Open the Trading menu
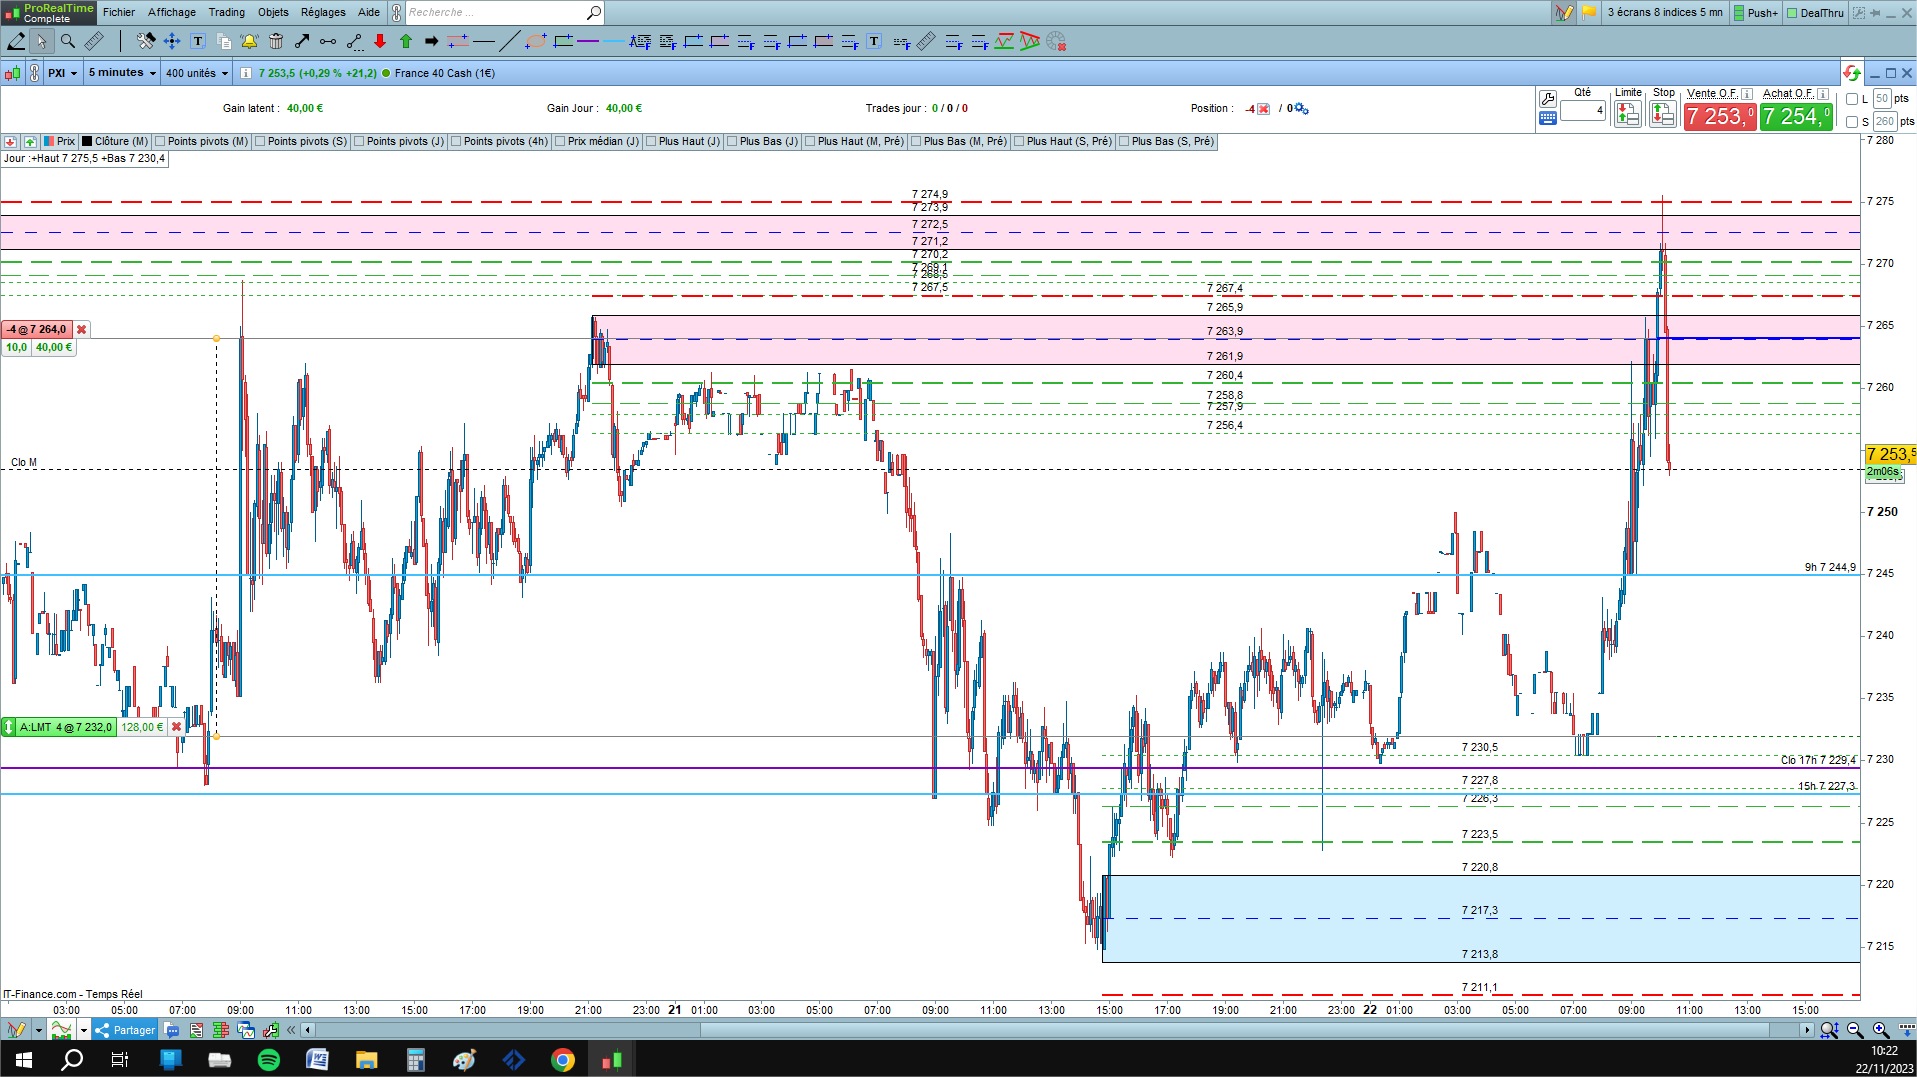This screenshot has width=1917, height=1077. point(227,12)
